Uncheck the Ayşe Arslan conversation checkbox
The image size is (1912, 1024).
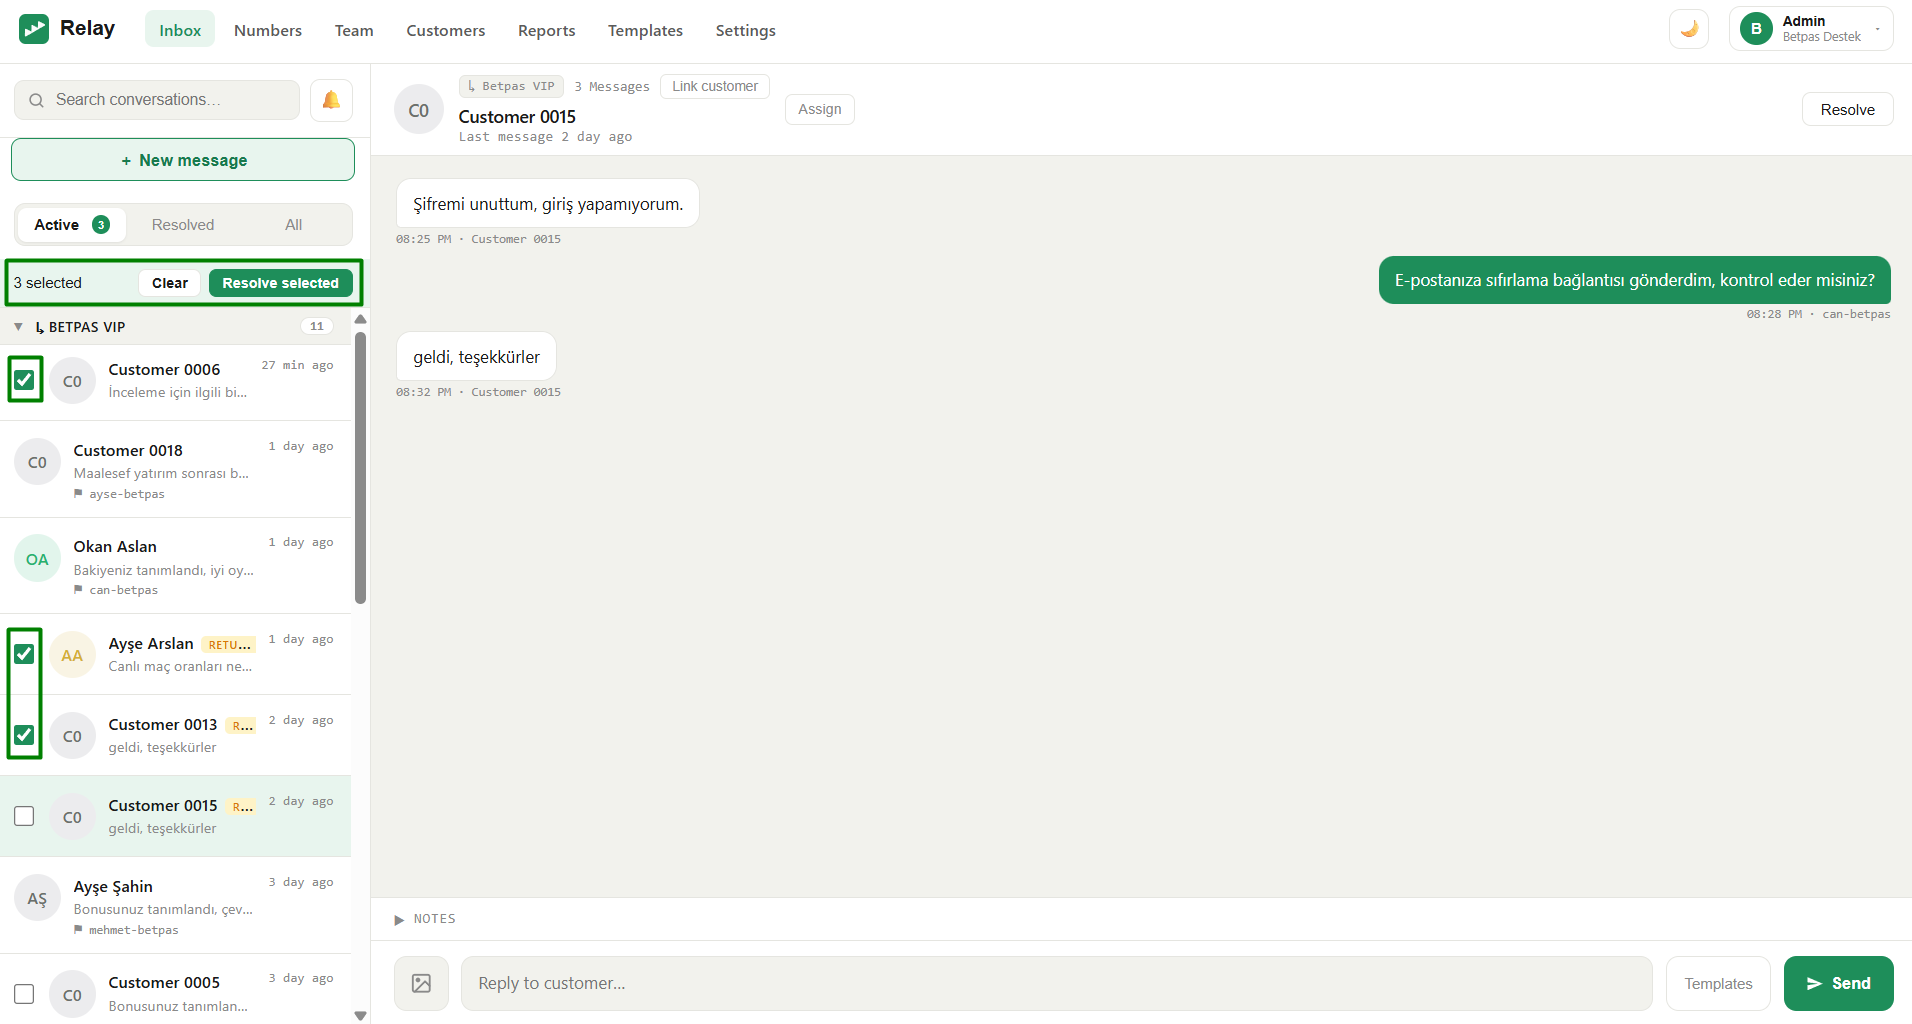coord(24,654)
